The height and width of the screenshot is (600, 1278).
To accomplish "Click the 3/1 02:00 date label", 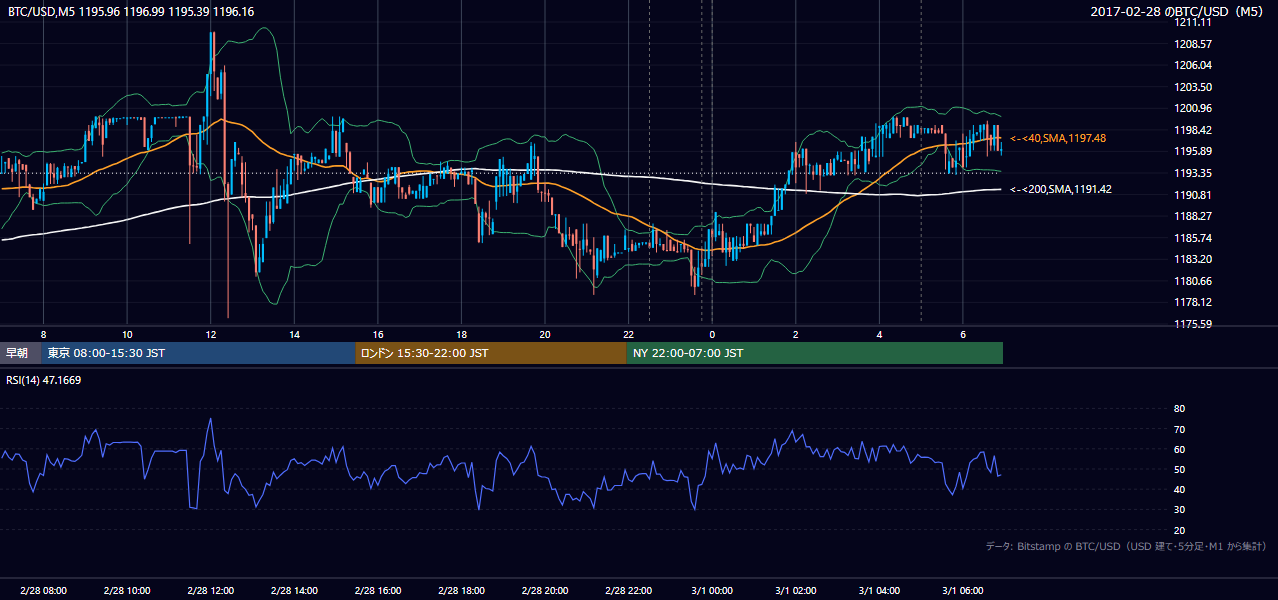I will (x=796, y=591).
